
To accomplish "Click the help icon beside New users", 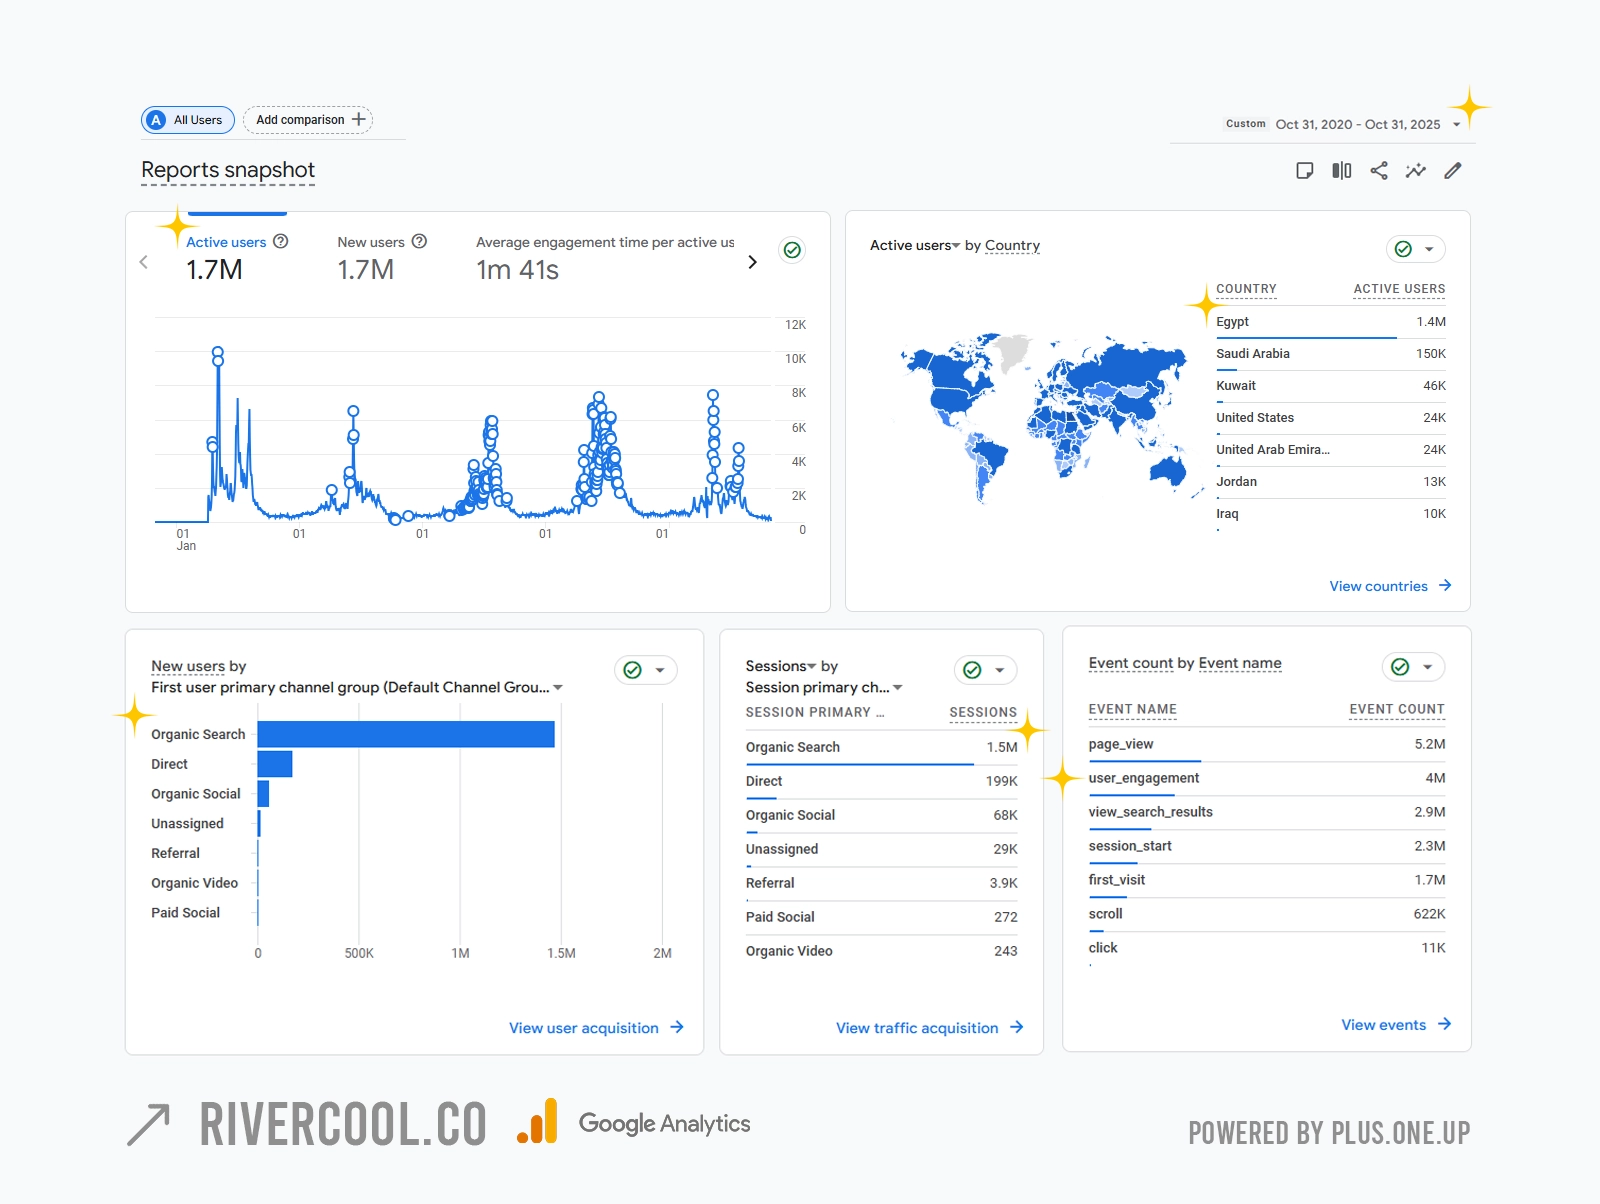I will click(x=419, y=241).
